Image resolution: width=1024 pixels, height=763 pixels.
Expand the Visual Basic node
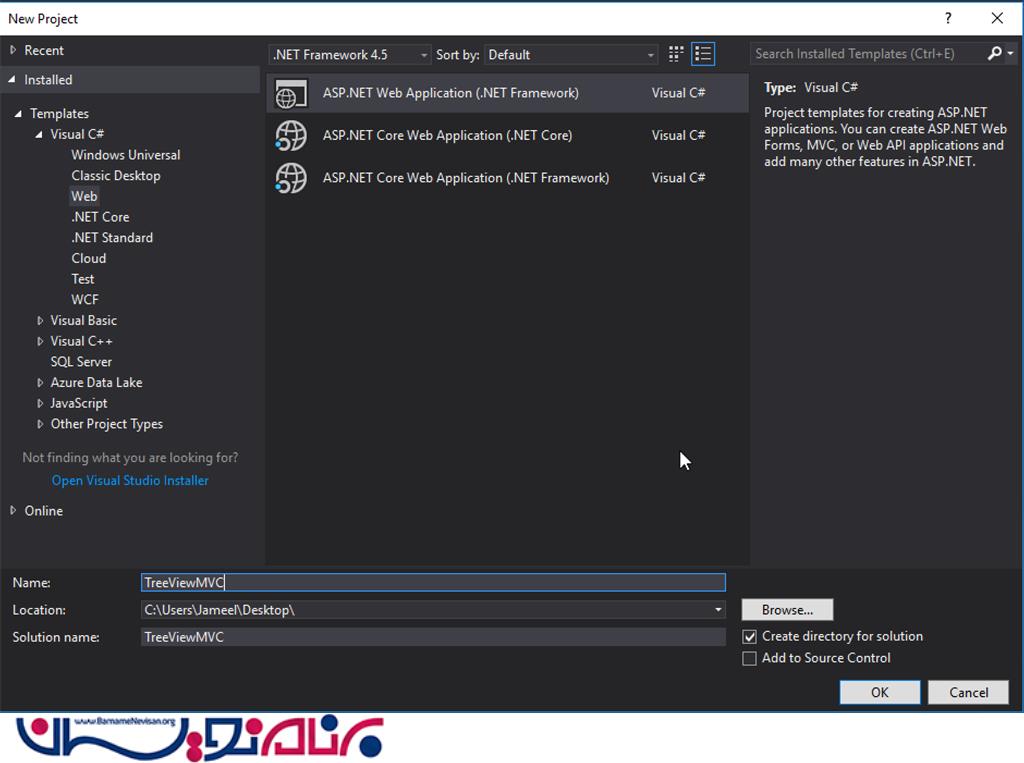(40, 321)
